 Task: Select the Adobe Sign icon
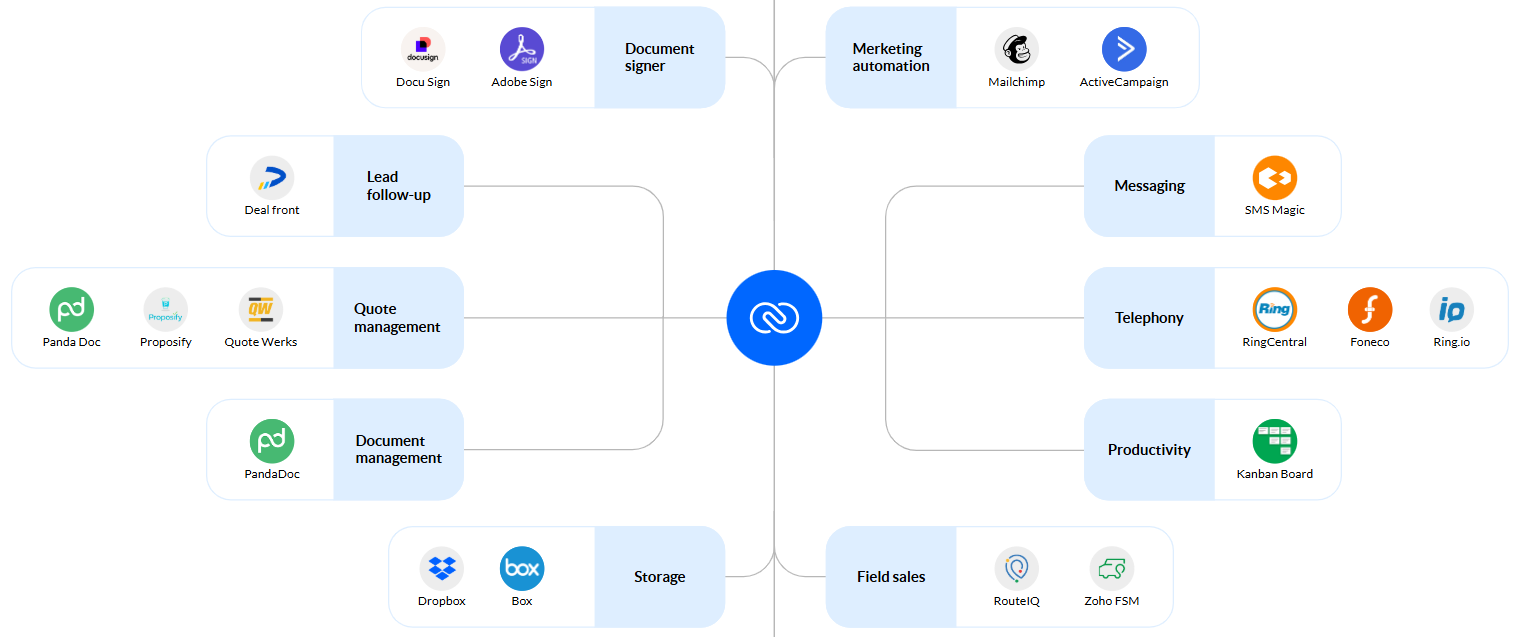521,47
